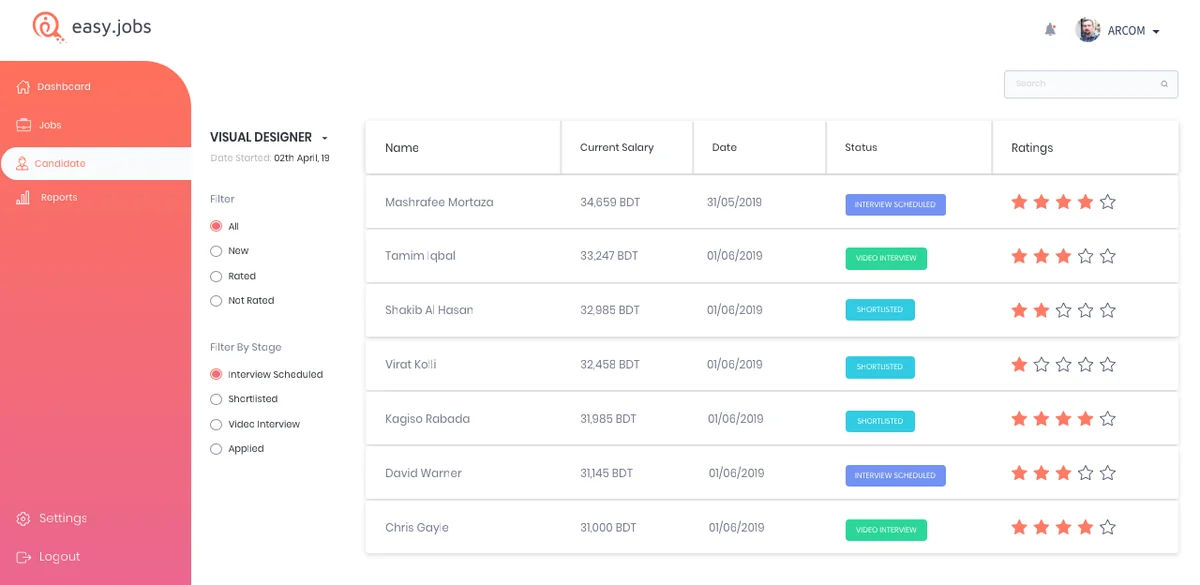Image resolution: width=1200 pixels, height=585 pixels.
Task: Sort by the Current Salary column header
Action: (617, 148)
